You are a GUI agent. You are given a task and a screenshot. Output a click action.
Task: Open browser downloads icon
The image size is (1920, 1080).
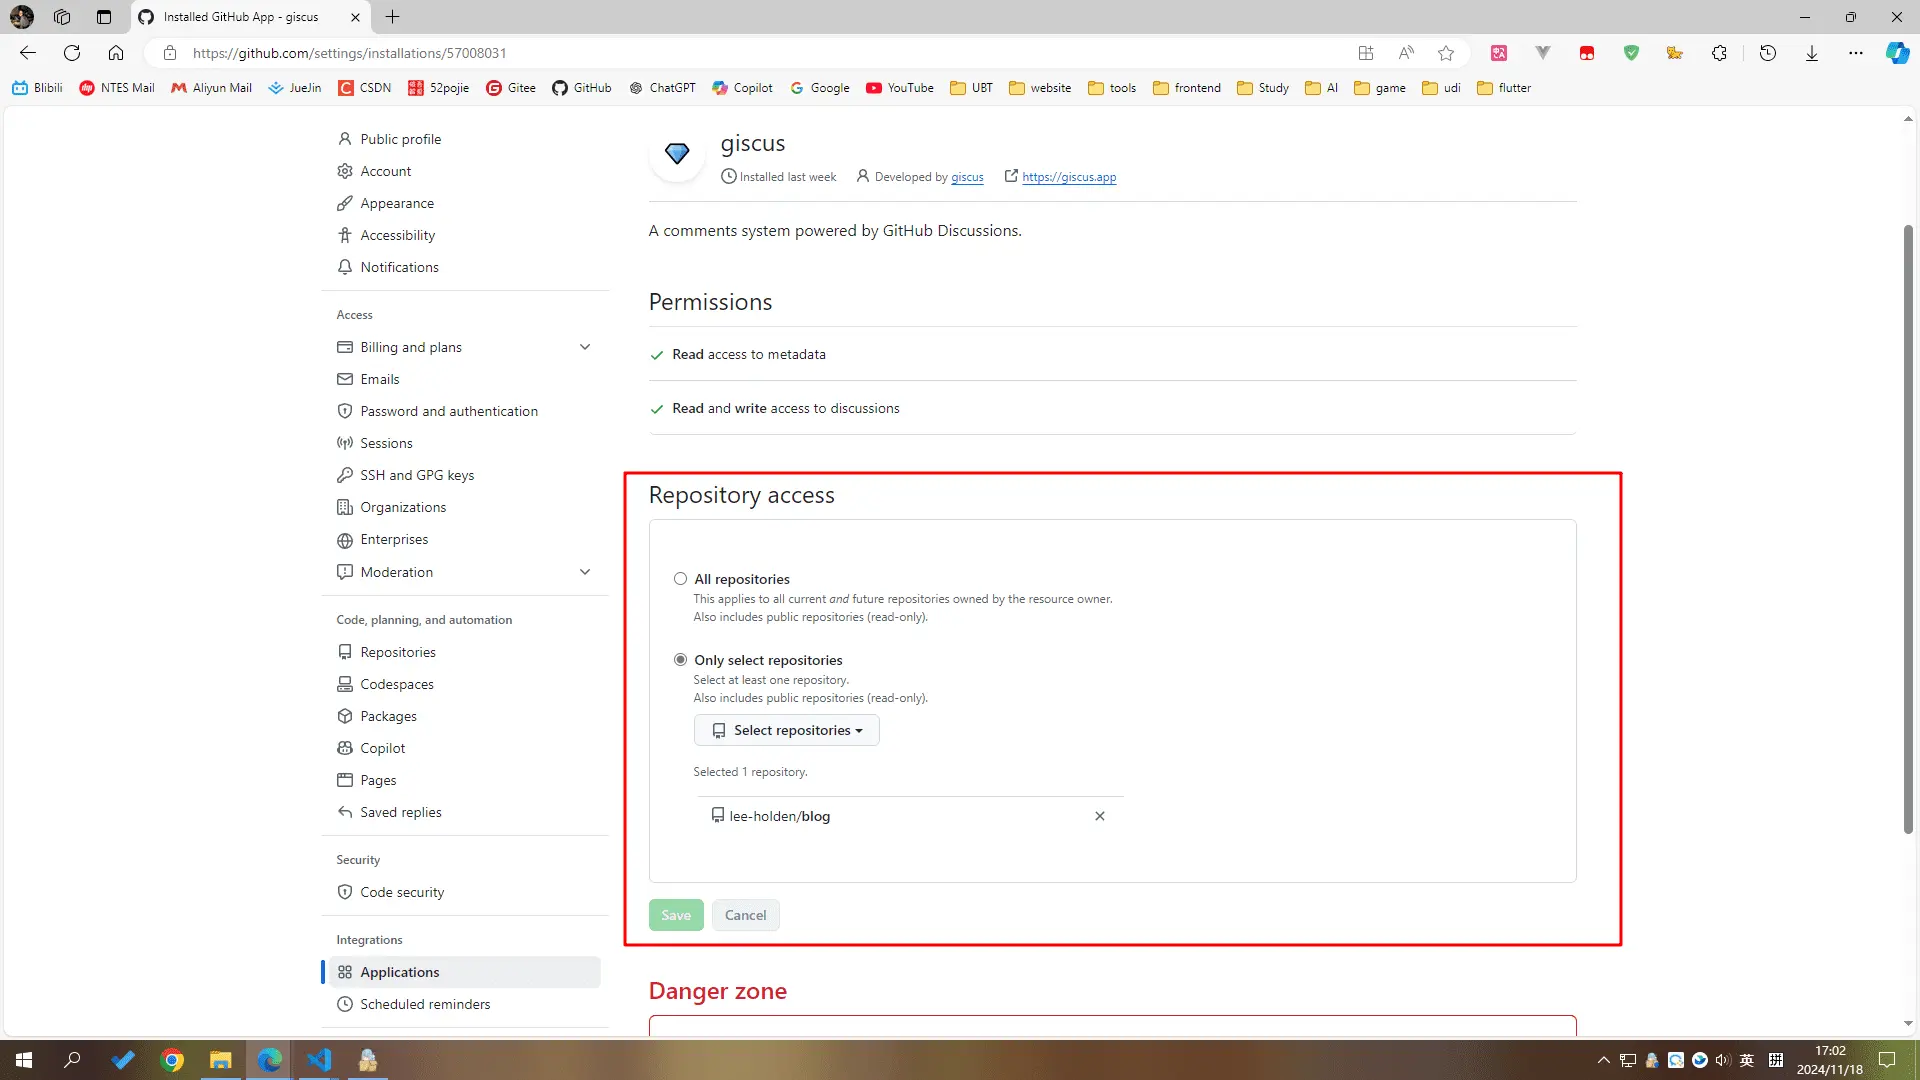click(1811, 53)
